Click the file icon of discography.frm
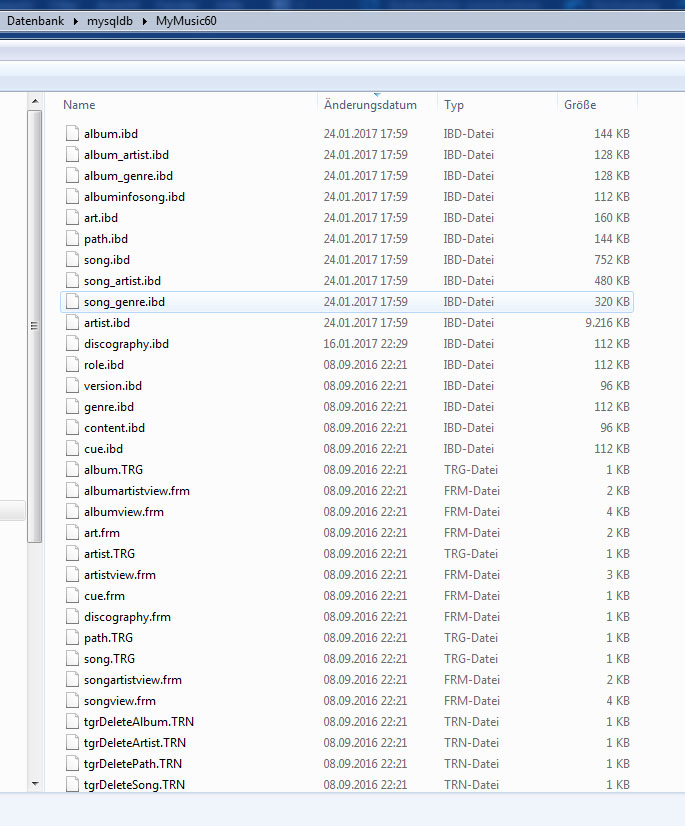The image size is (685, 826). 72,617
